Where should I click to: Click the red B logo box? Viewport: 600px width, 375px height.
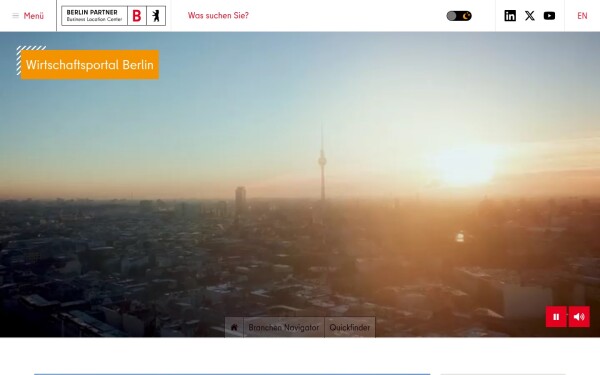click(137, 16)
